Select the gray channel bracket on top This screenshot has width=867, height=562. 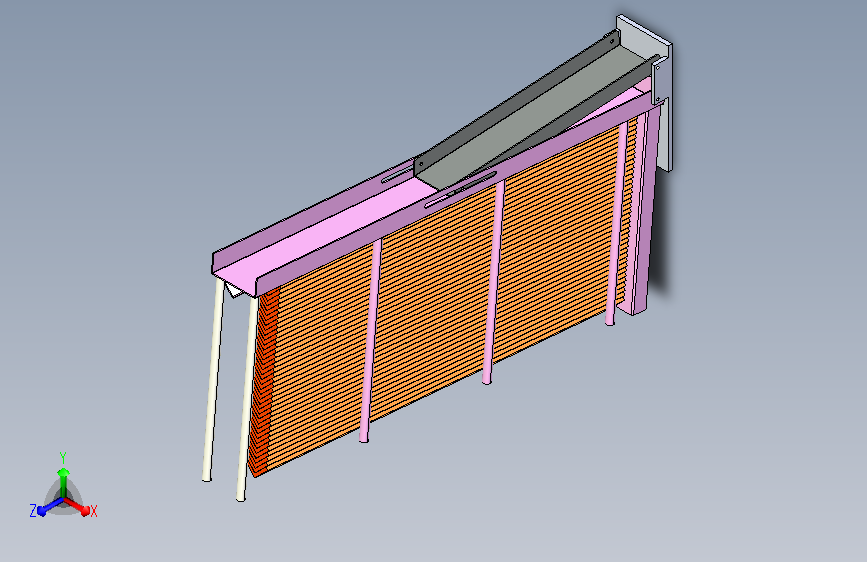click(531, 116)
